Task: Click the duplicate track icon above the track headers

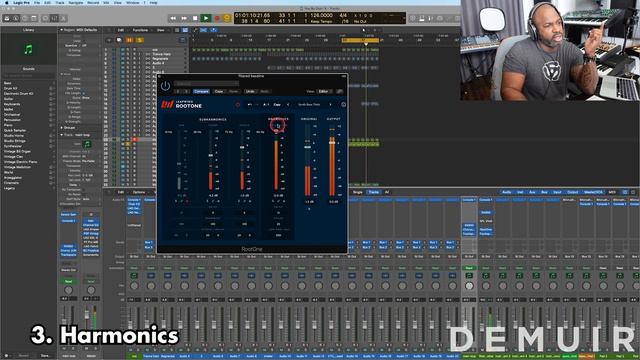Action: (x=119, y=40)
